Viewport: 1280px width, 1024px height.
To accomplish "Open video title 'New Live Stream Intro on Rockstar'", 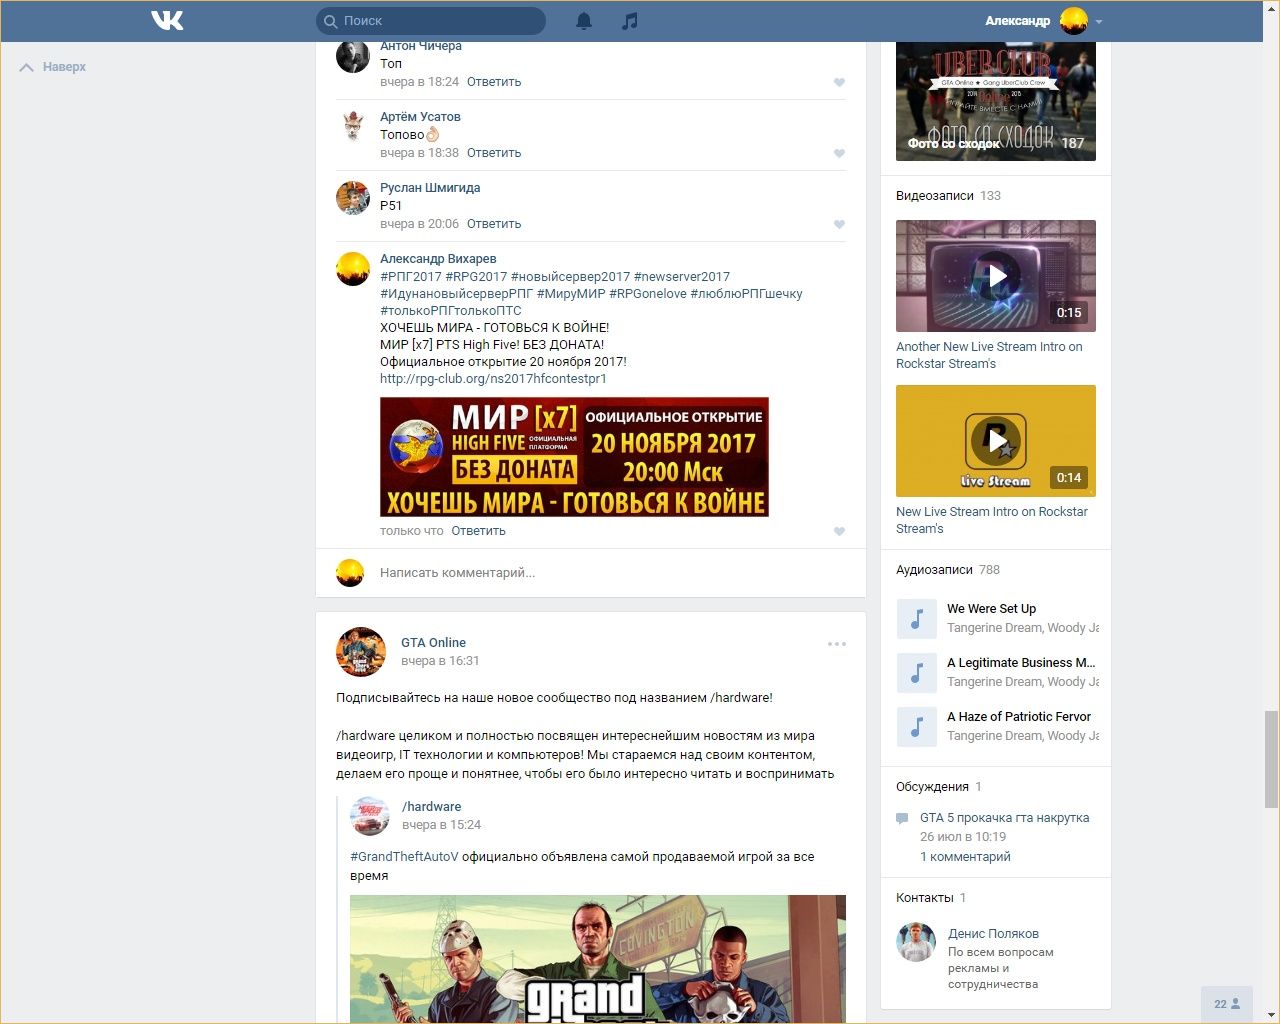I will pyautogui.click(x=992, y=520).
